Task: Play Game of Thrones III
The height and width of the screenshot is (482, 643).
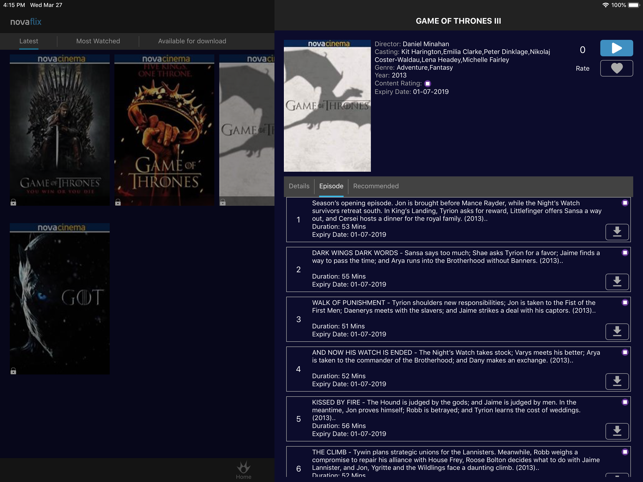Action: click(616, 48)
